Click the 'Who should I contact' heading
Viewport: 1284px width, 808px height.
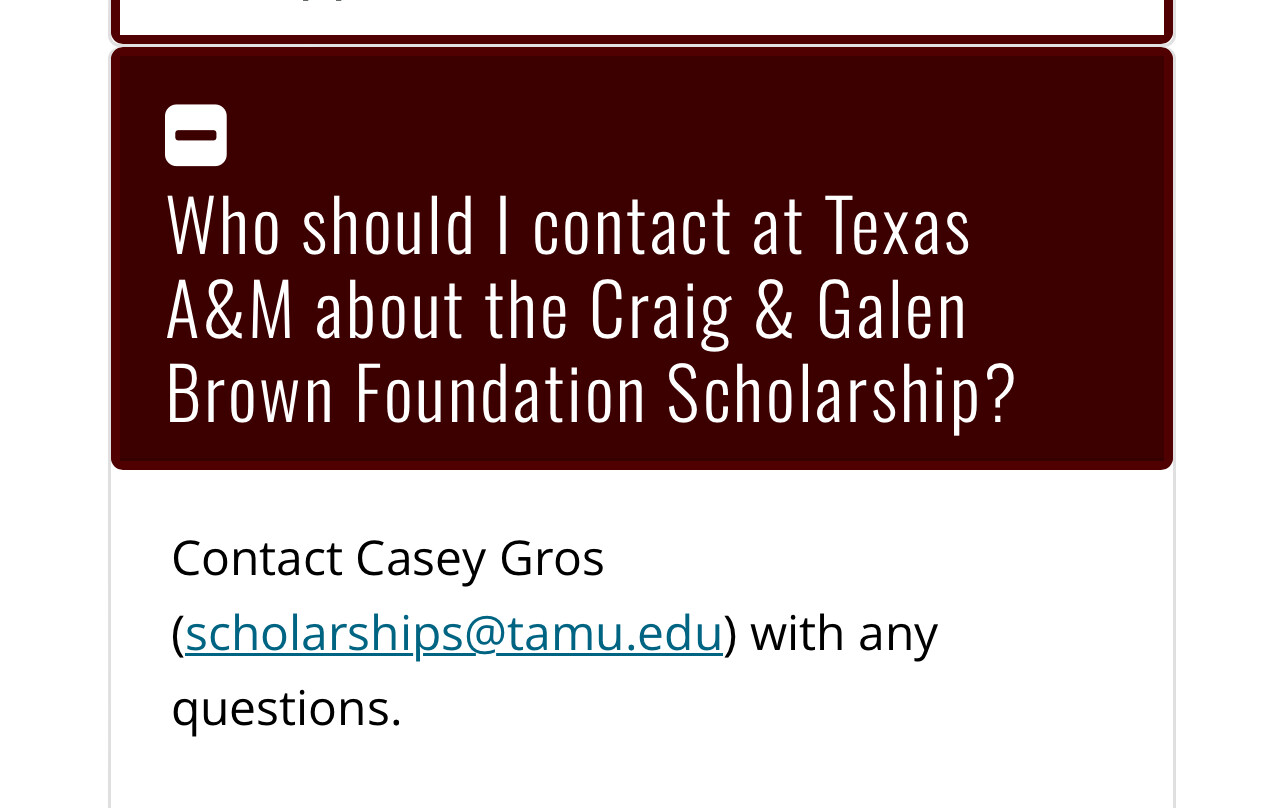click(591, 308)
